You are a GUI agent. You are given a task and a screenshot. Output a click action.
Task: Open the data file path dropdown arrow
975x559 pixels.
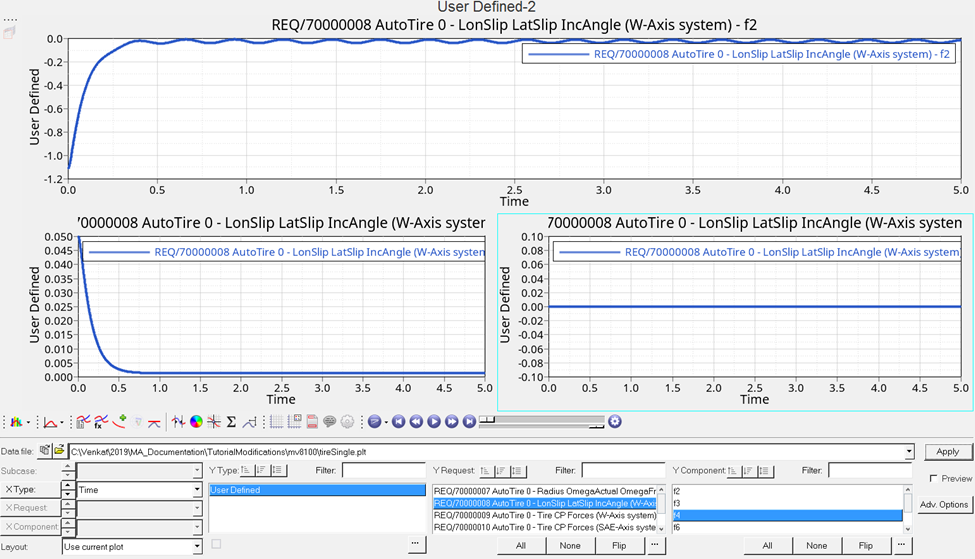point(908,452)
